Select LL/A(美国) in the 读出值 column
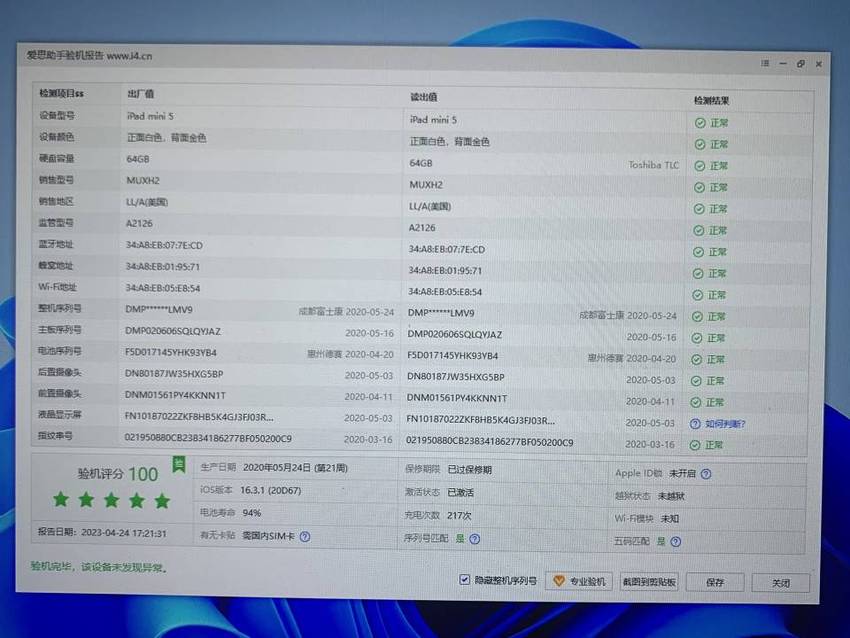Viewport: 850px width, 638px height. pos(430,207)
